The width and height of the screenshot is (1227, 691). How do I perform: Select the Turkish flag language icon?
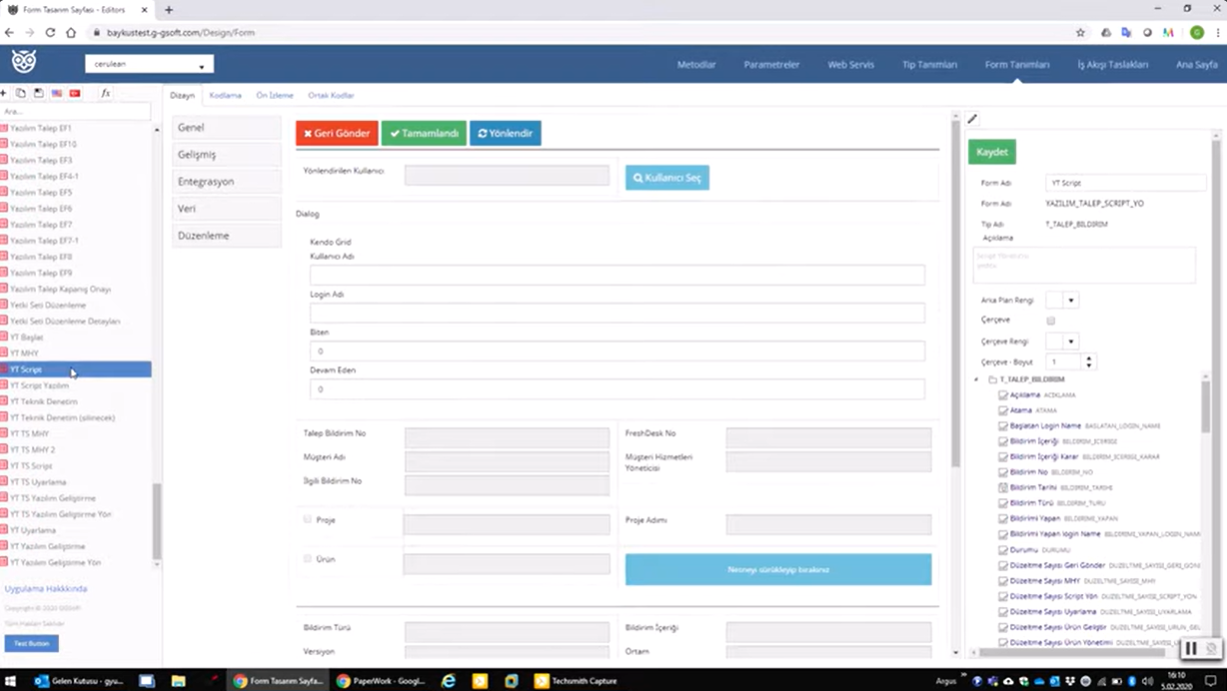[75, 93]
